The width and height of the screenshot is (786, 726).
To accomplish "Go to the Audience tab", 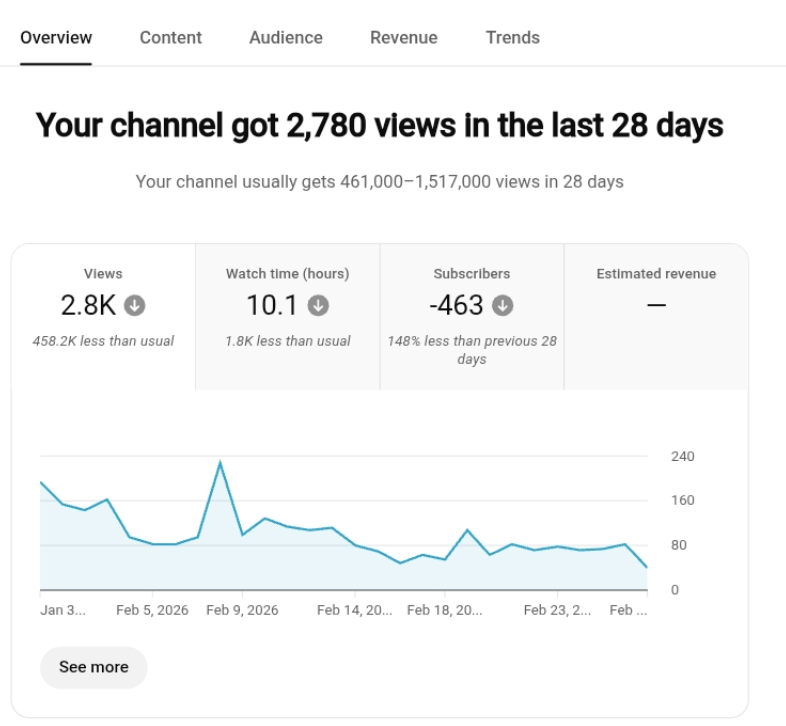I will (x=285, y=38).
